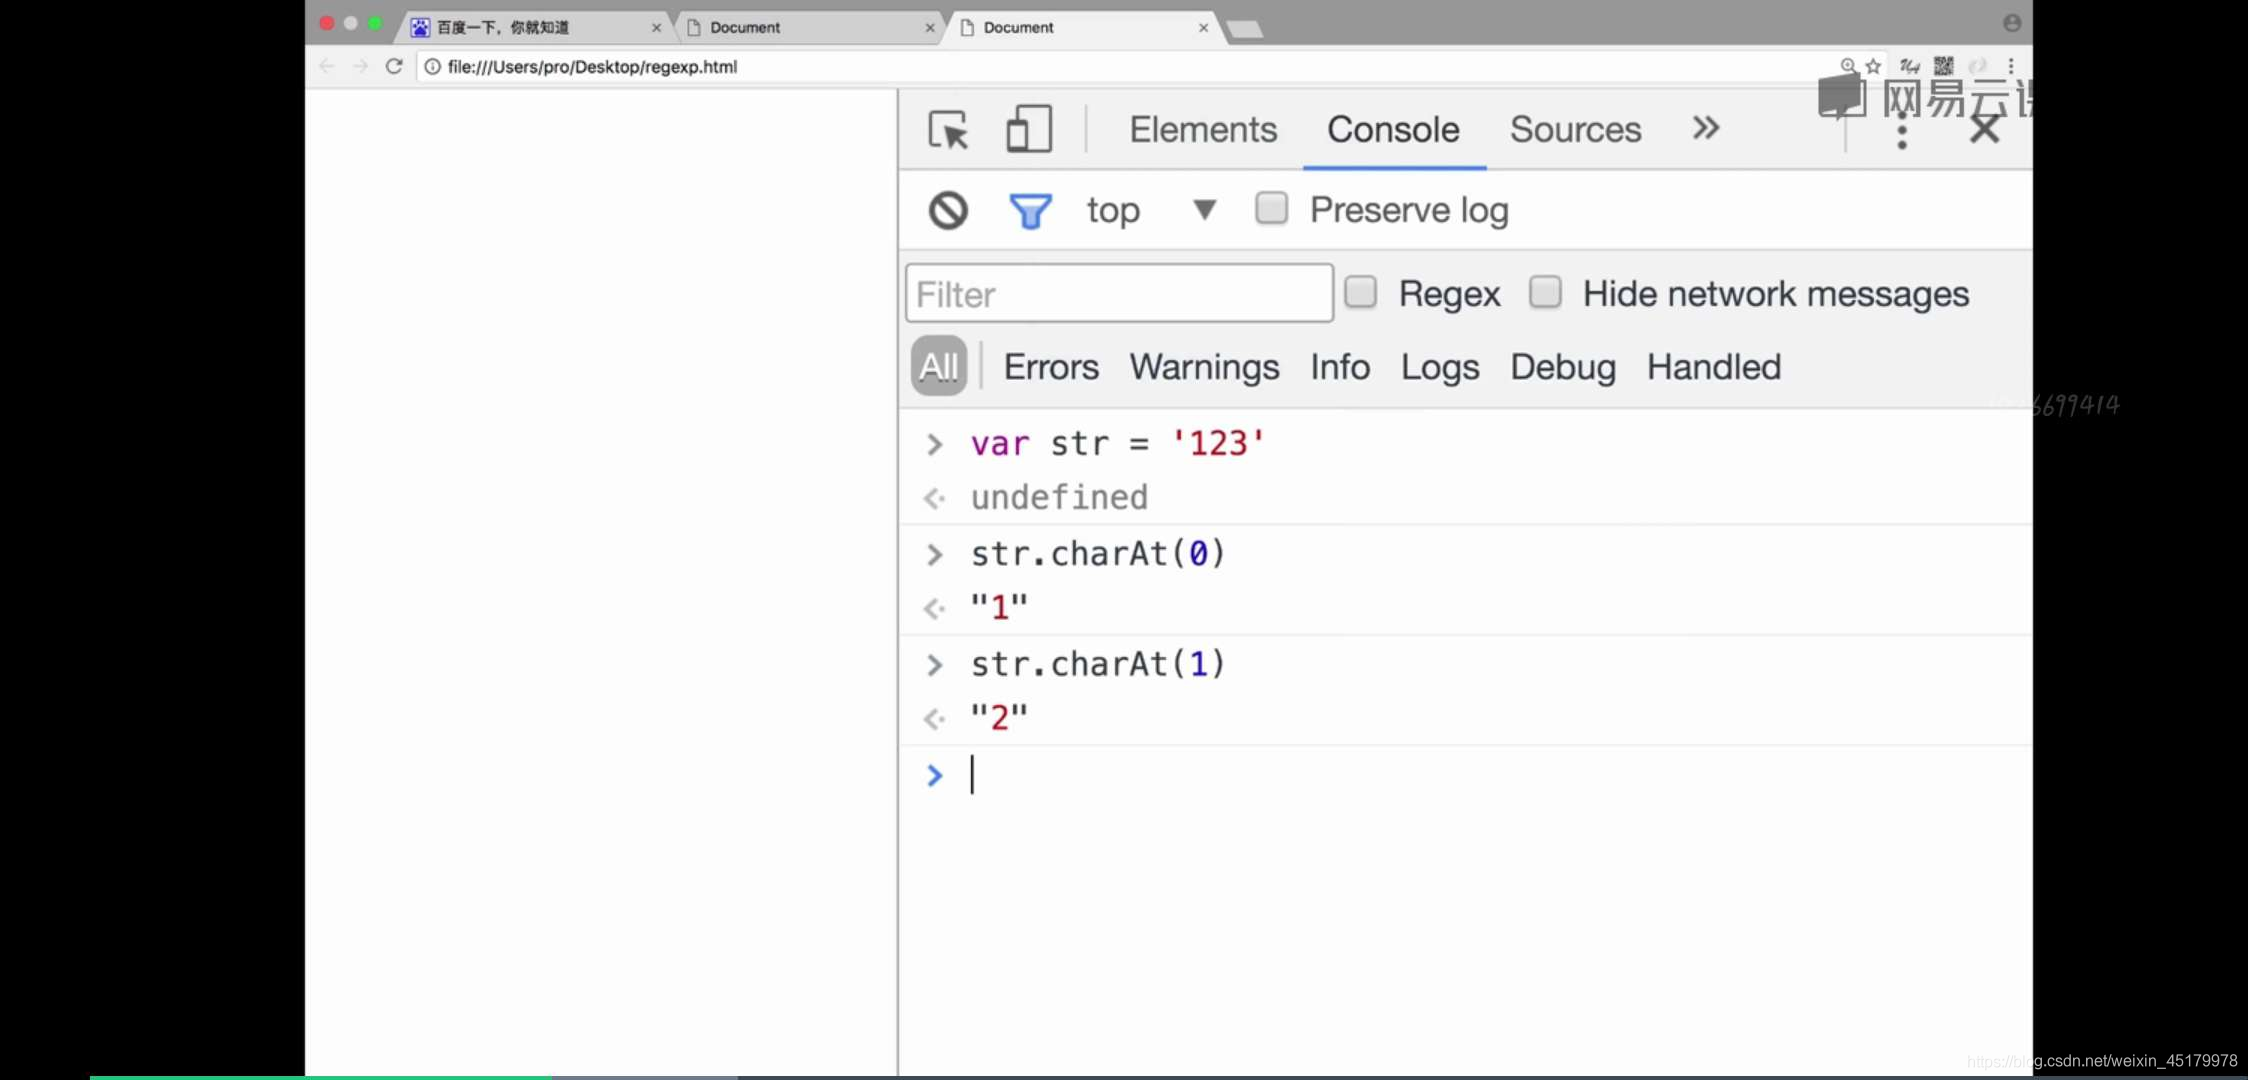
Task: Expand more DevTools tabs chevron
Action: click(x=1705, y=128)
